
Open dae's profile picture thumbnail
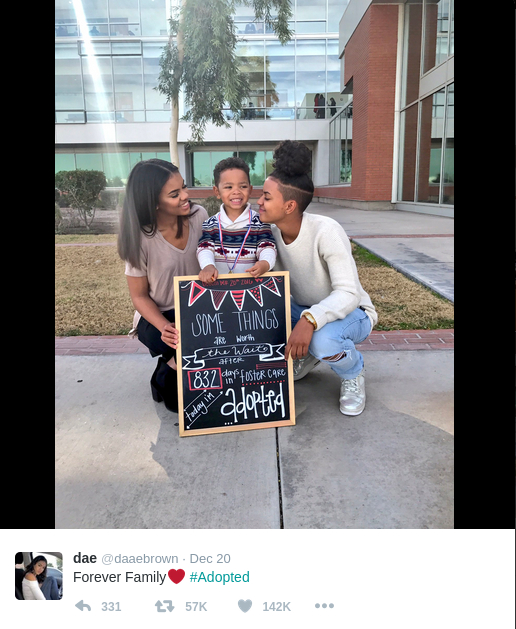click(x=39, y=576)
